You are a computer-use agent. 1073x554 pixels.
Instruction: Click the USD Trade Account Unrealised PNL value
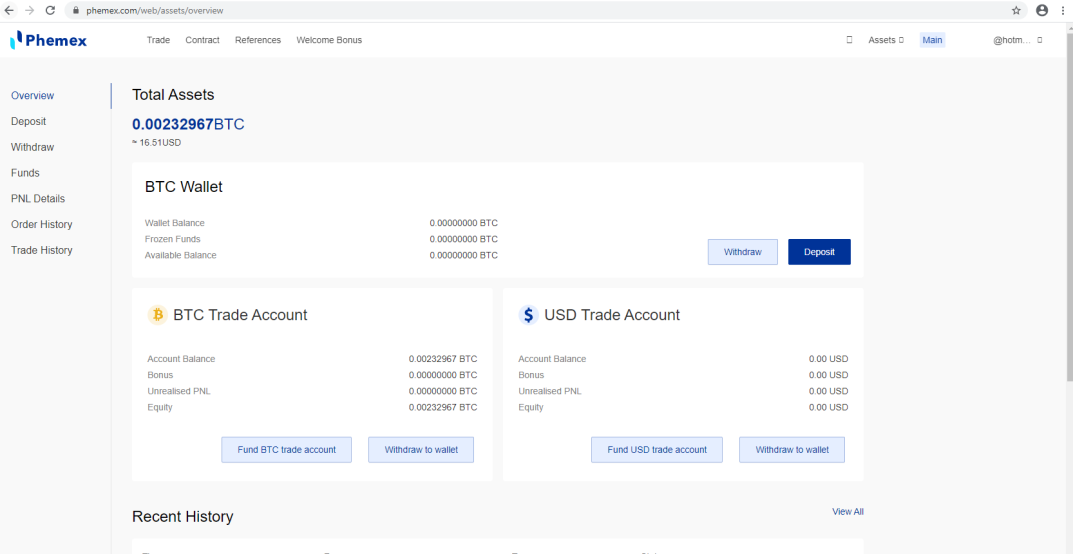pos(828,391)
